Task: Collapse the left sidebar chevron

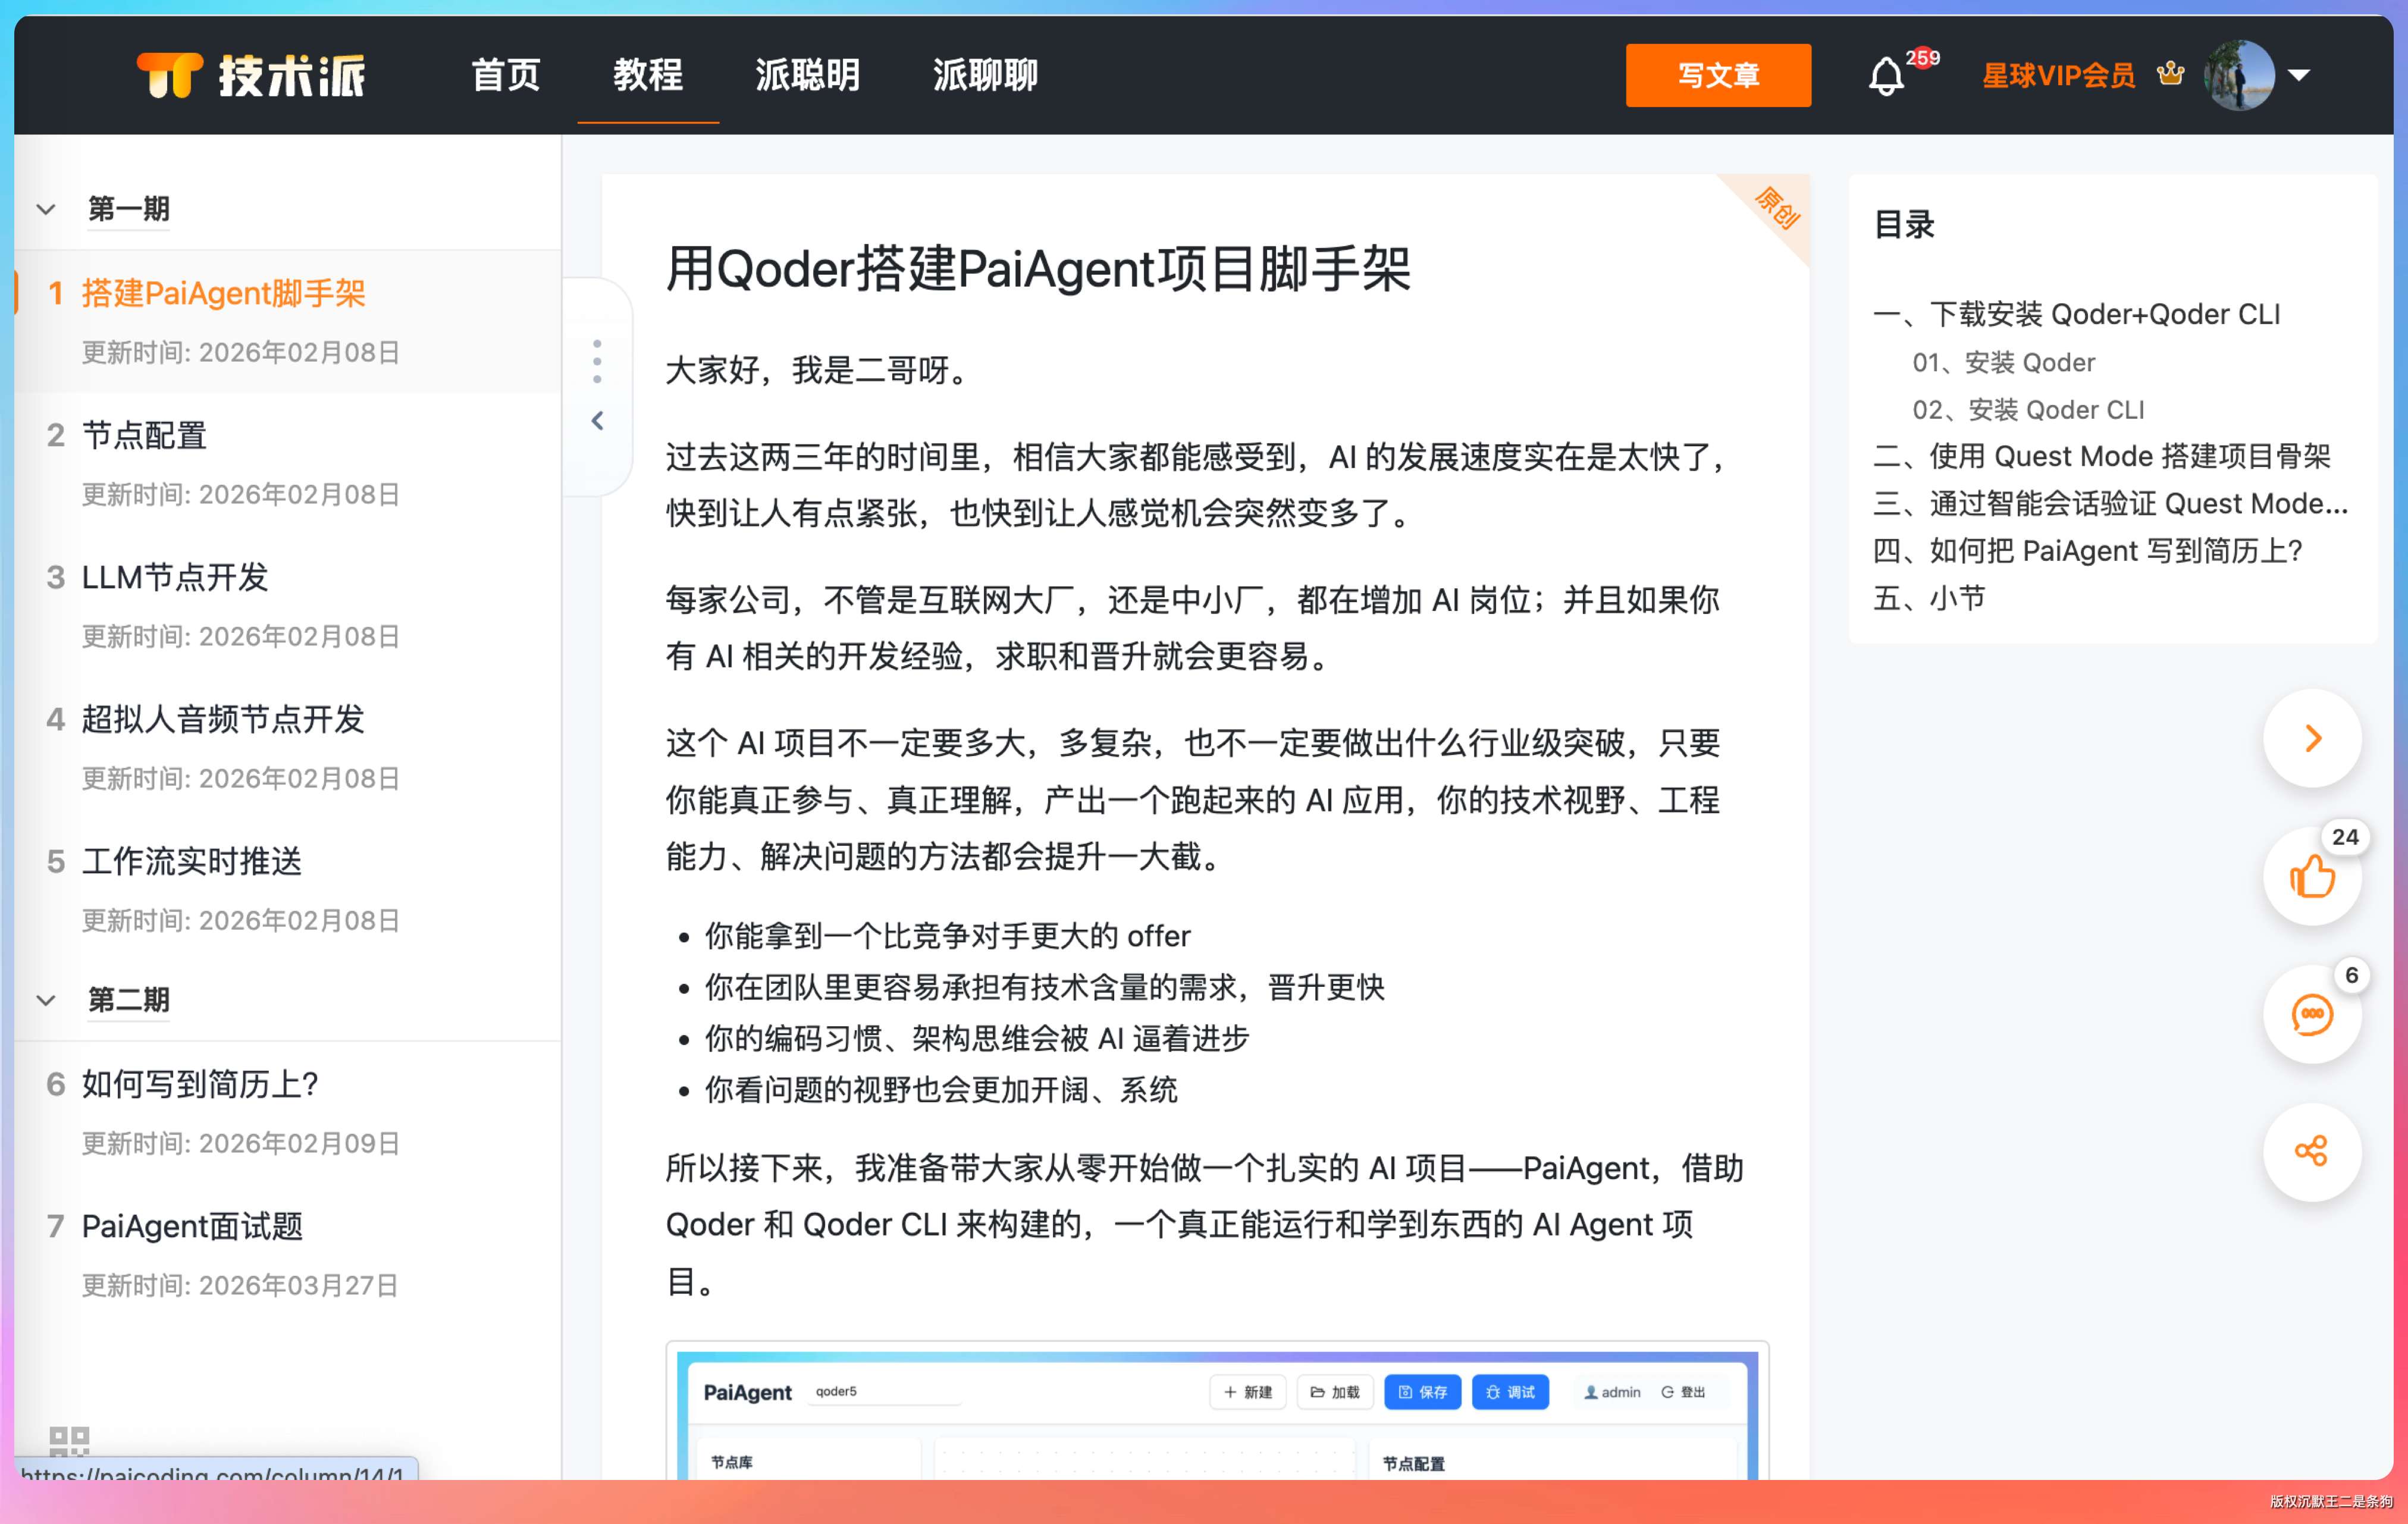Action: click(x=597, y=421)
